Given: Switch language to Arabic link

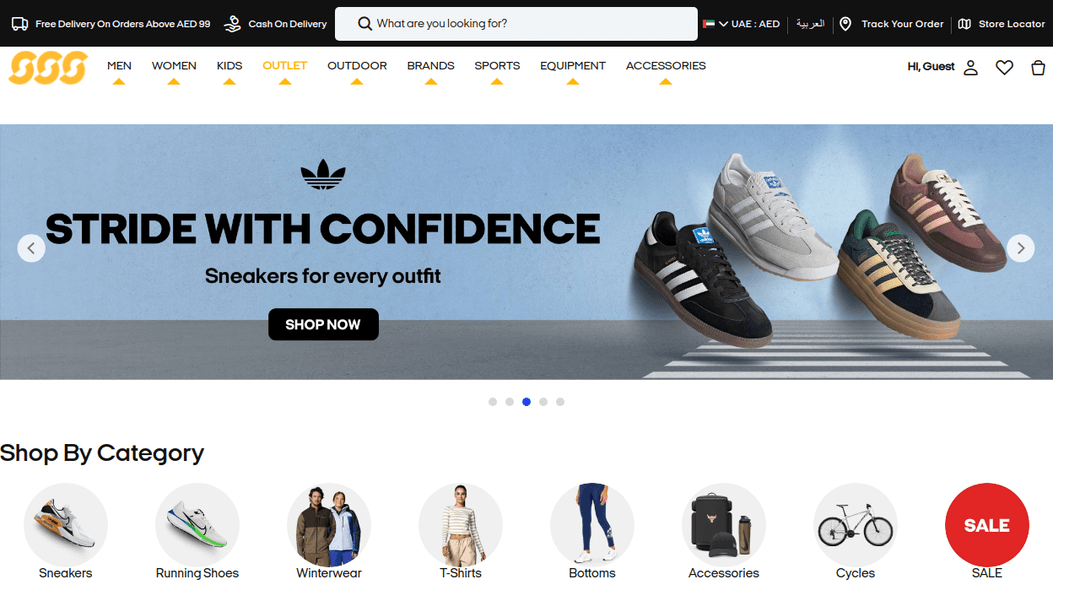Looking at the screenshot, I should click(x=810, y=23).
